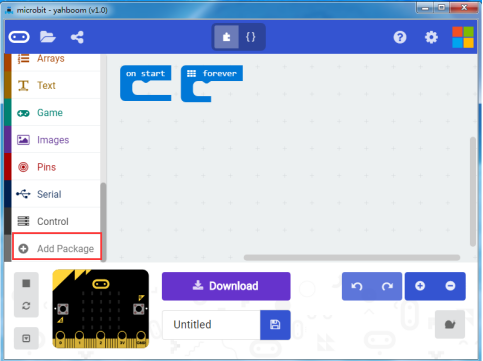Click the workspace vertical scrollbar
Image resolution: width=483 pixels, height=361 pixels.
click(473, 192)
